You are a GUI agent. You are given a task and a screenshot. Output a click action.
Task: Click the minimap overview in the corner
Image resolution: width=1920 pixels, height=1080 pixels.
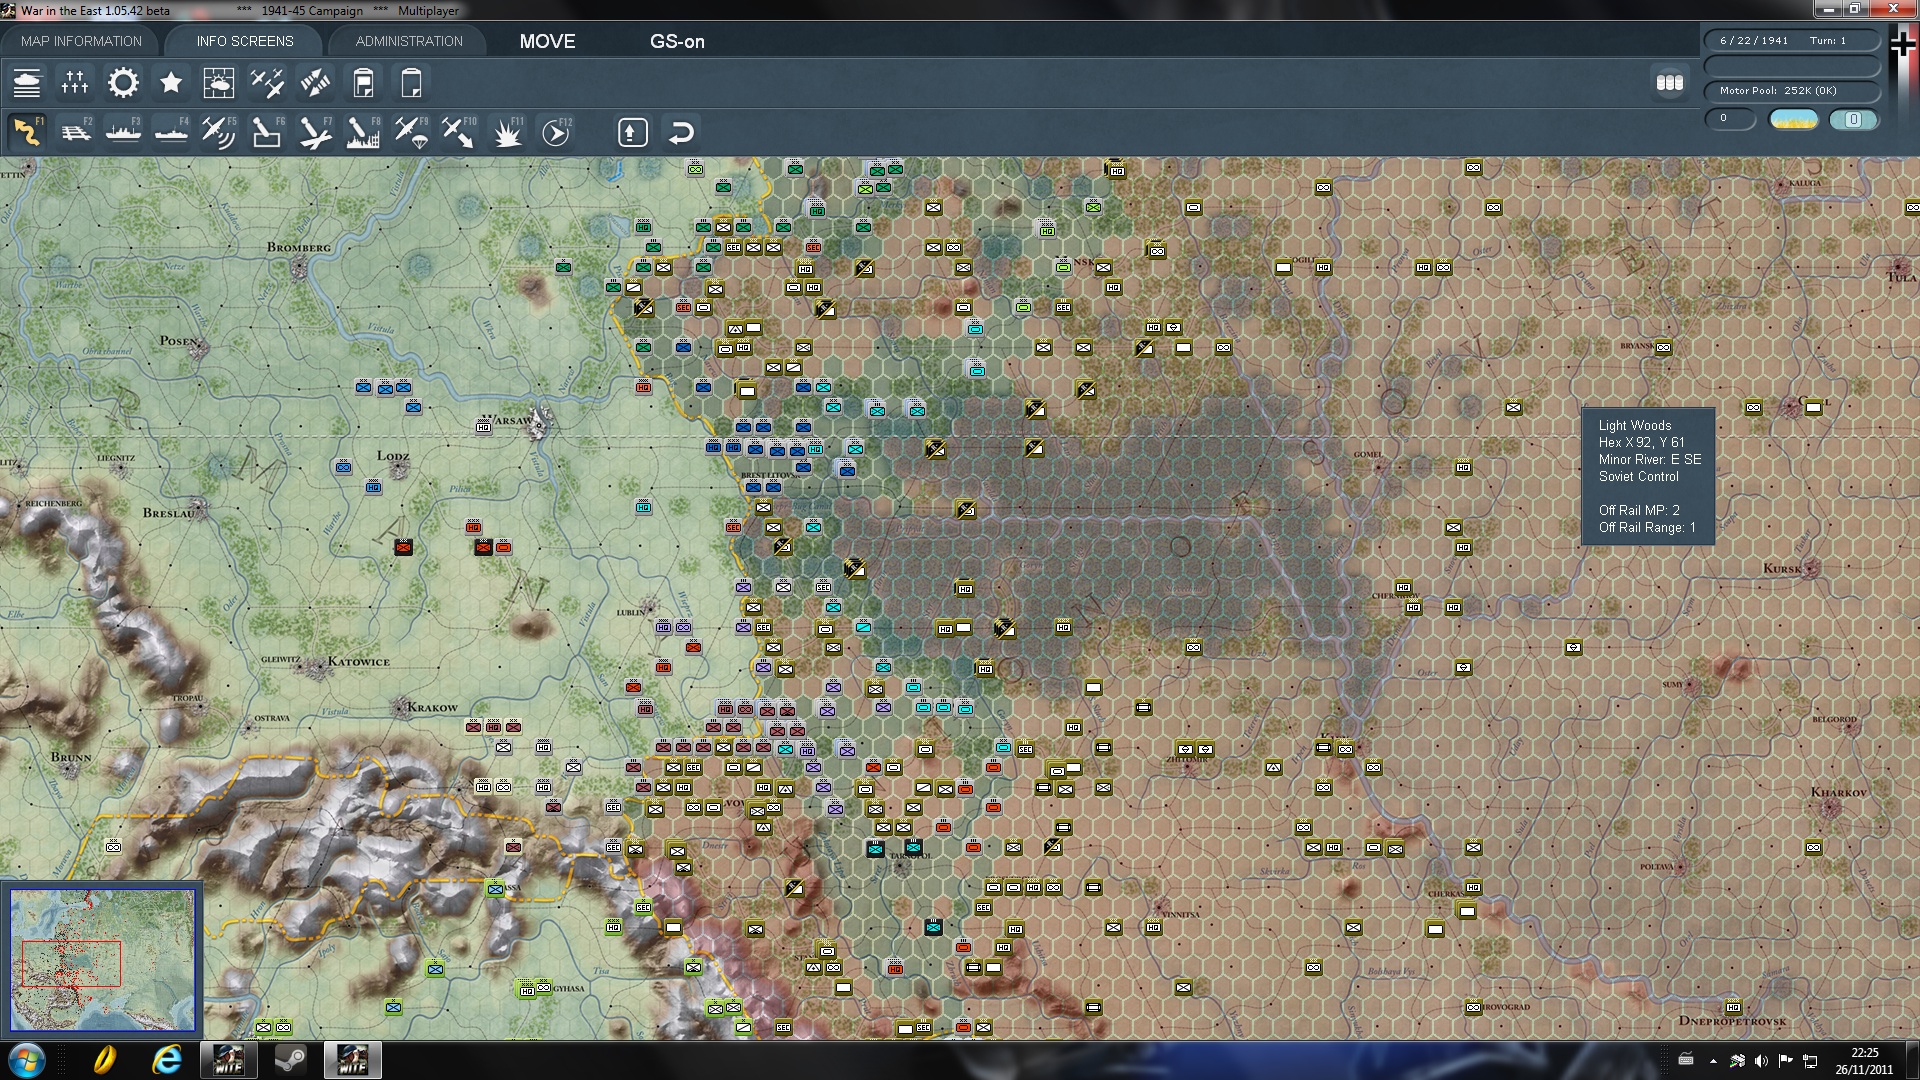click(102, 960)
